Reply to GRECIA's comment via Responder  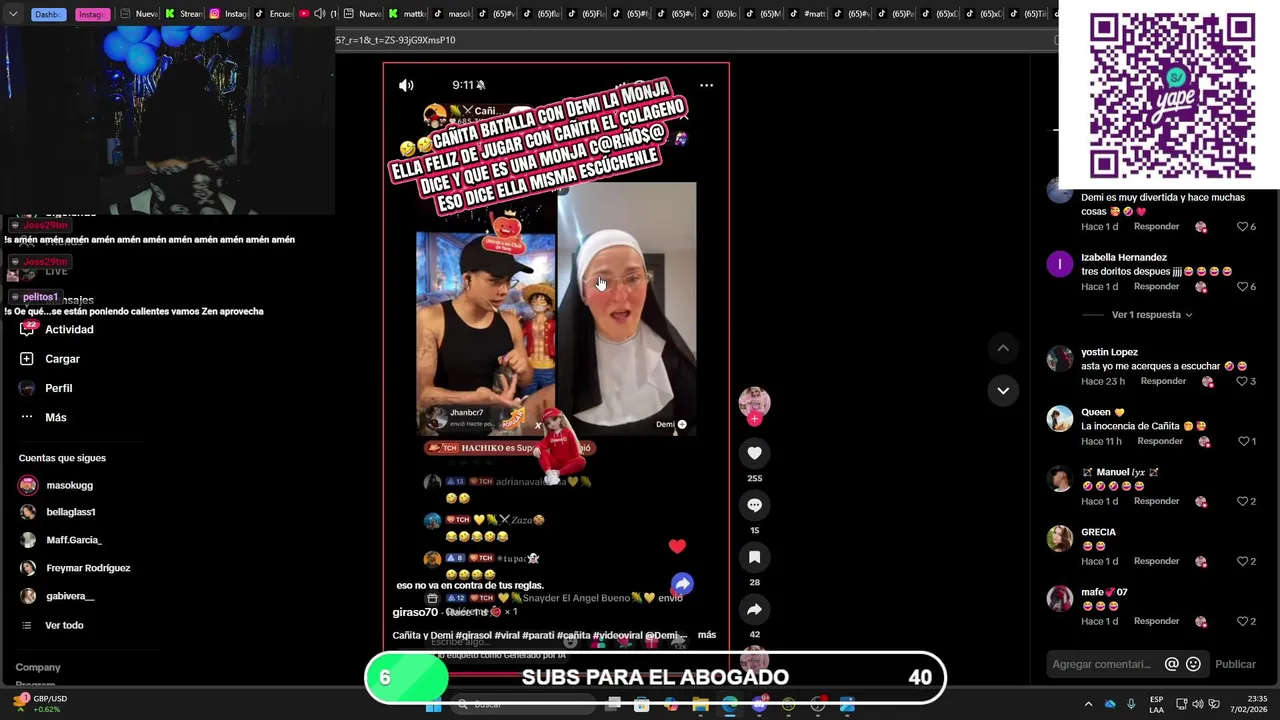(x=1157, y=561)
